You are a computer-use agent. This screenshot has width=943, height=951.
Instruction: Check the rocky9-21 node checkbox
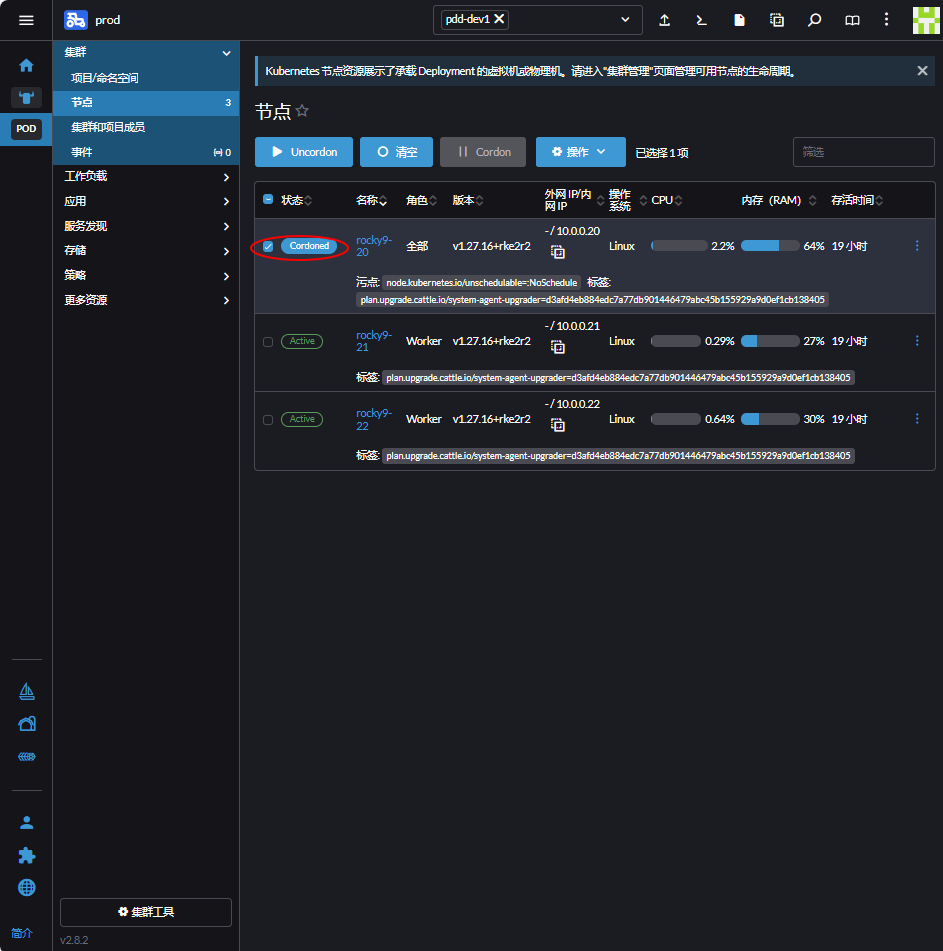click(268, 342)
